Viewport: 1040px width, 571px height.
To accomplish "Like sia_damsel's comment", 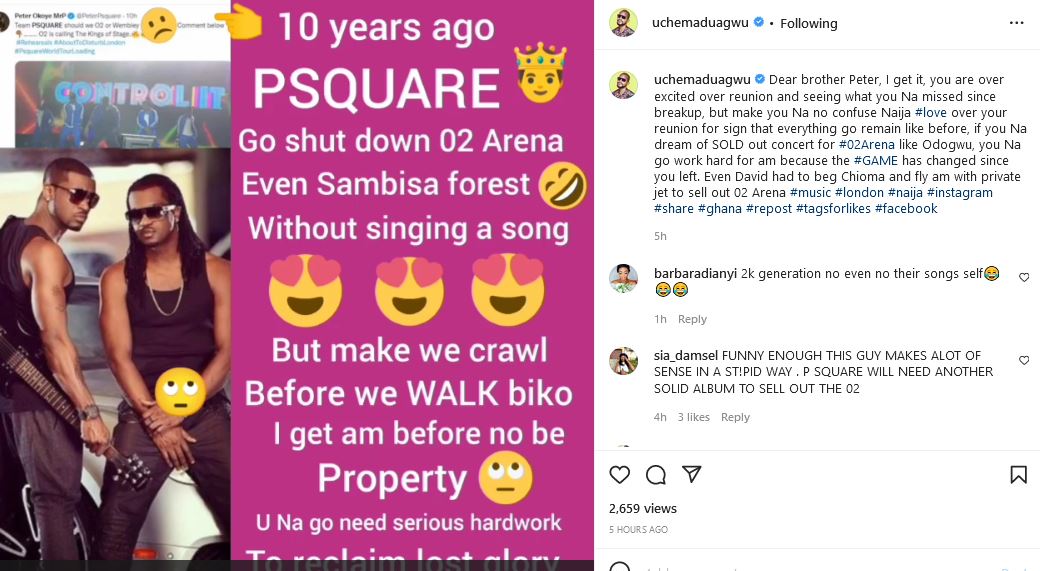I will point(1024,360).
